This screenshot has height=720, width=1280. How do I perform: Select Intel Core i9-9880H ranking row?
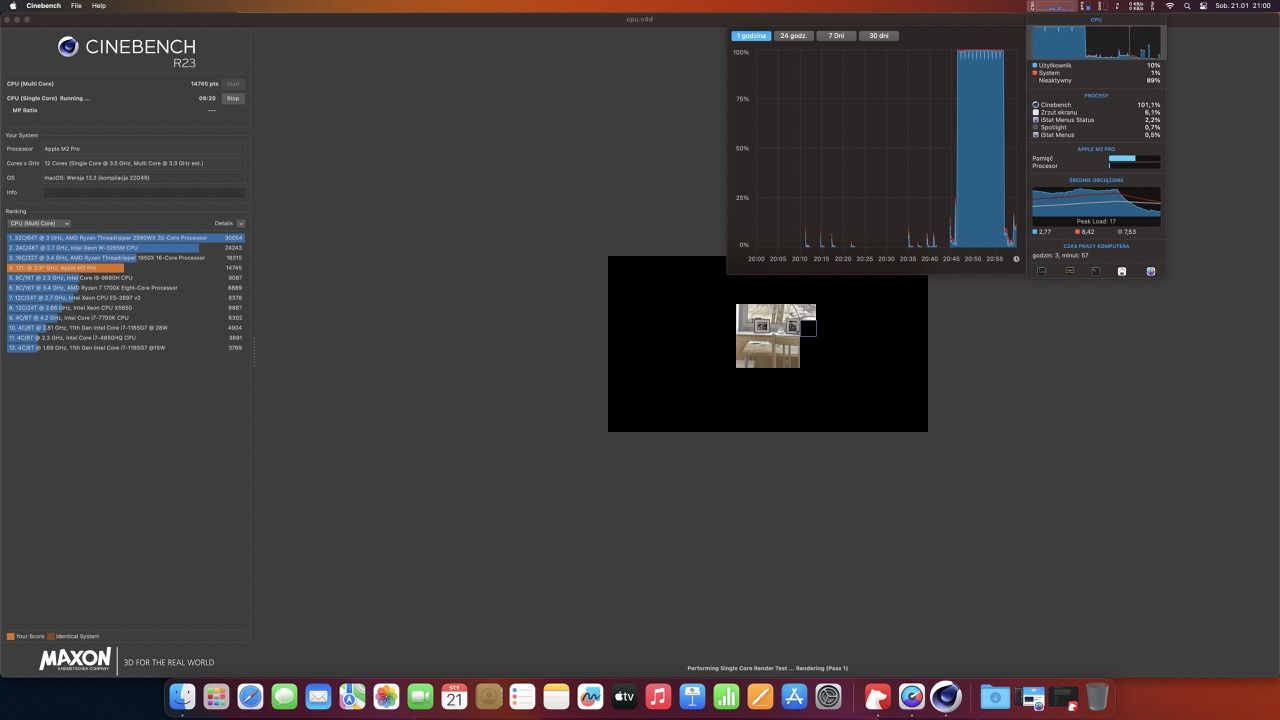(x=125, y=278)
